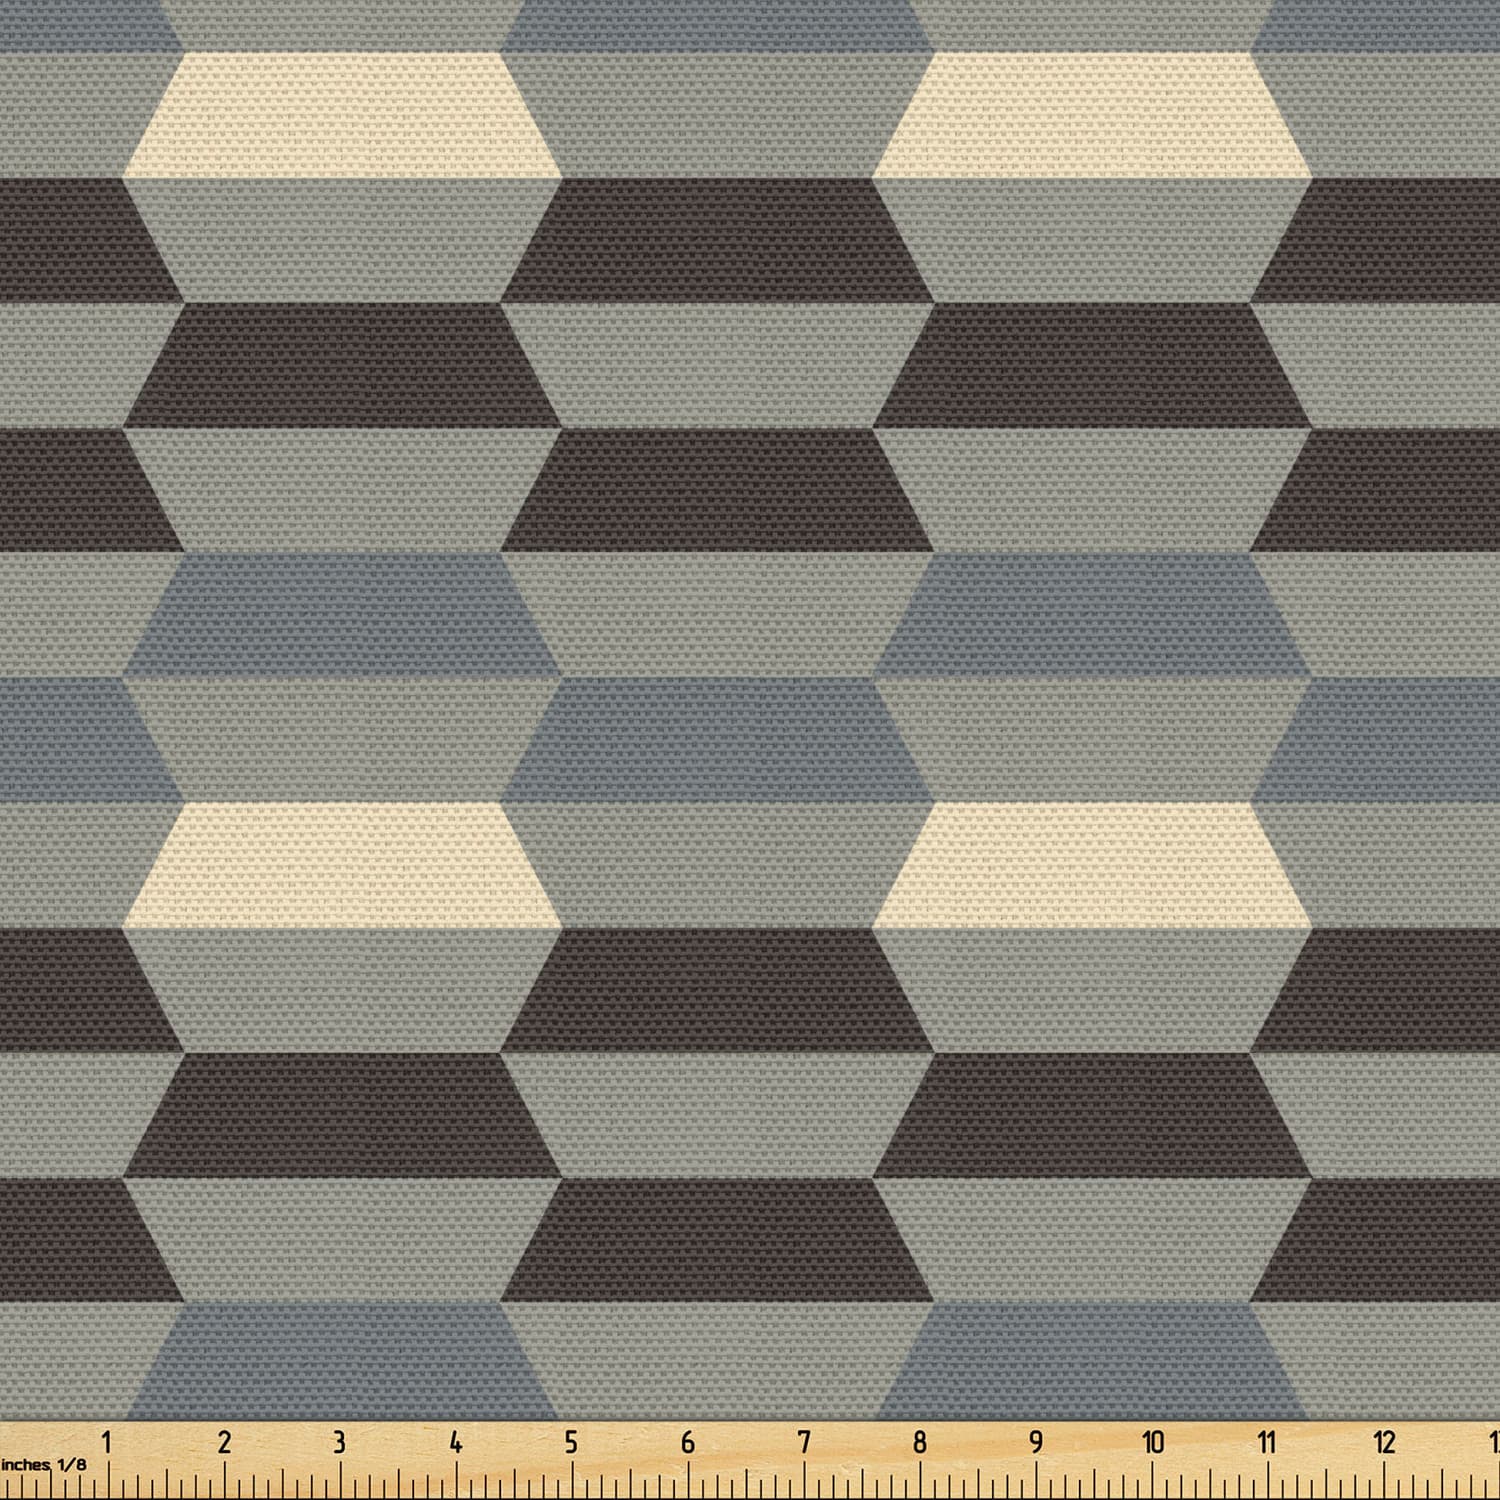Click the ruler number 8
Viewport: 1500px width, 1500px height.
(920, 1441)
